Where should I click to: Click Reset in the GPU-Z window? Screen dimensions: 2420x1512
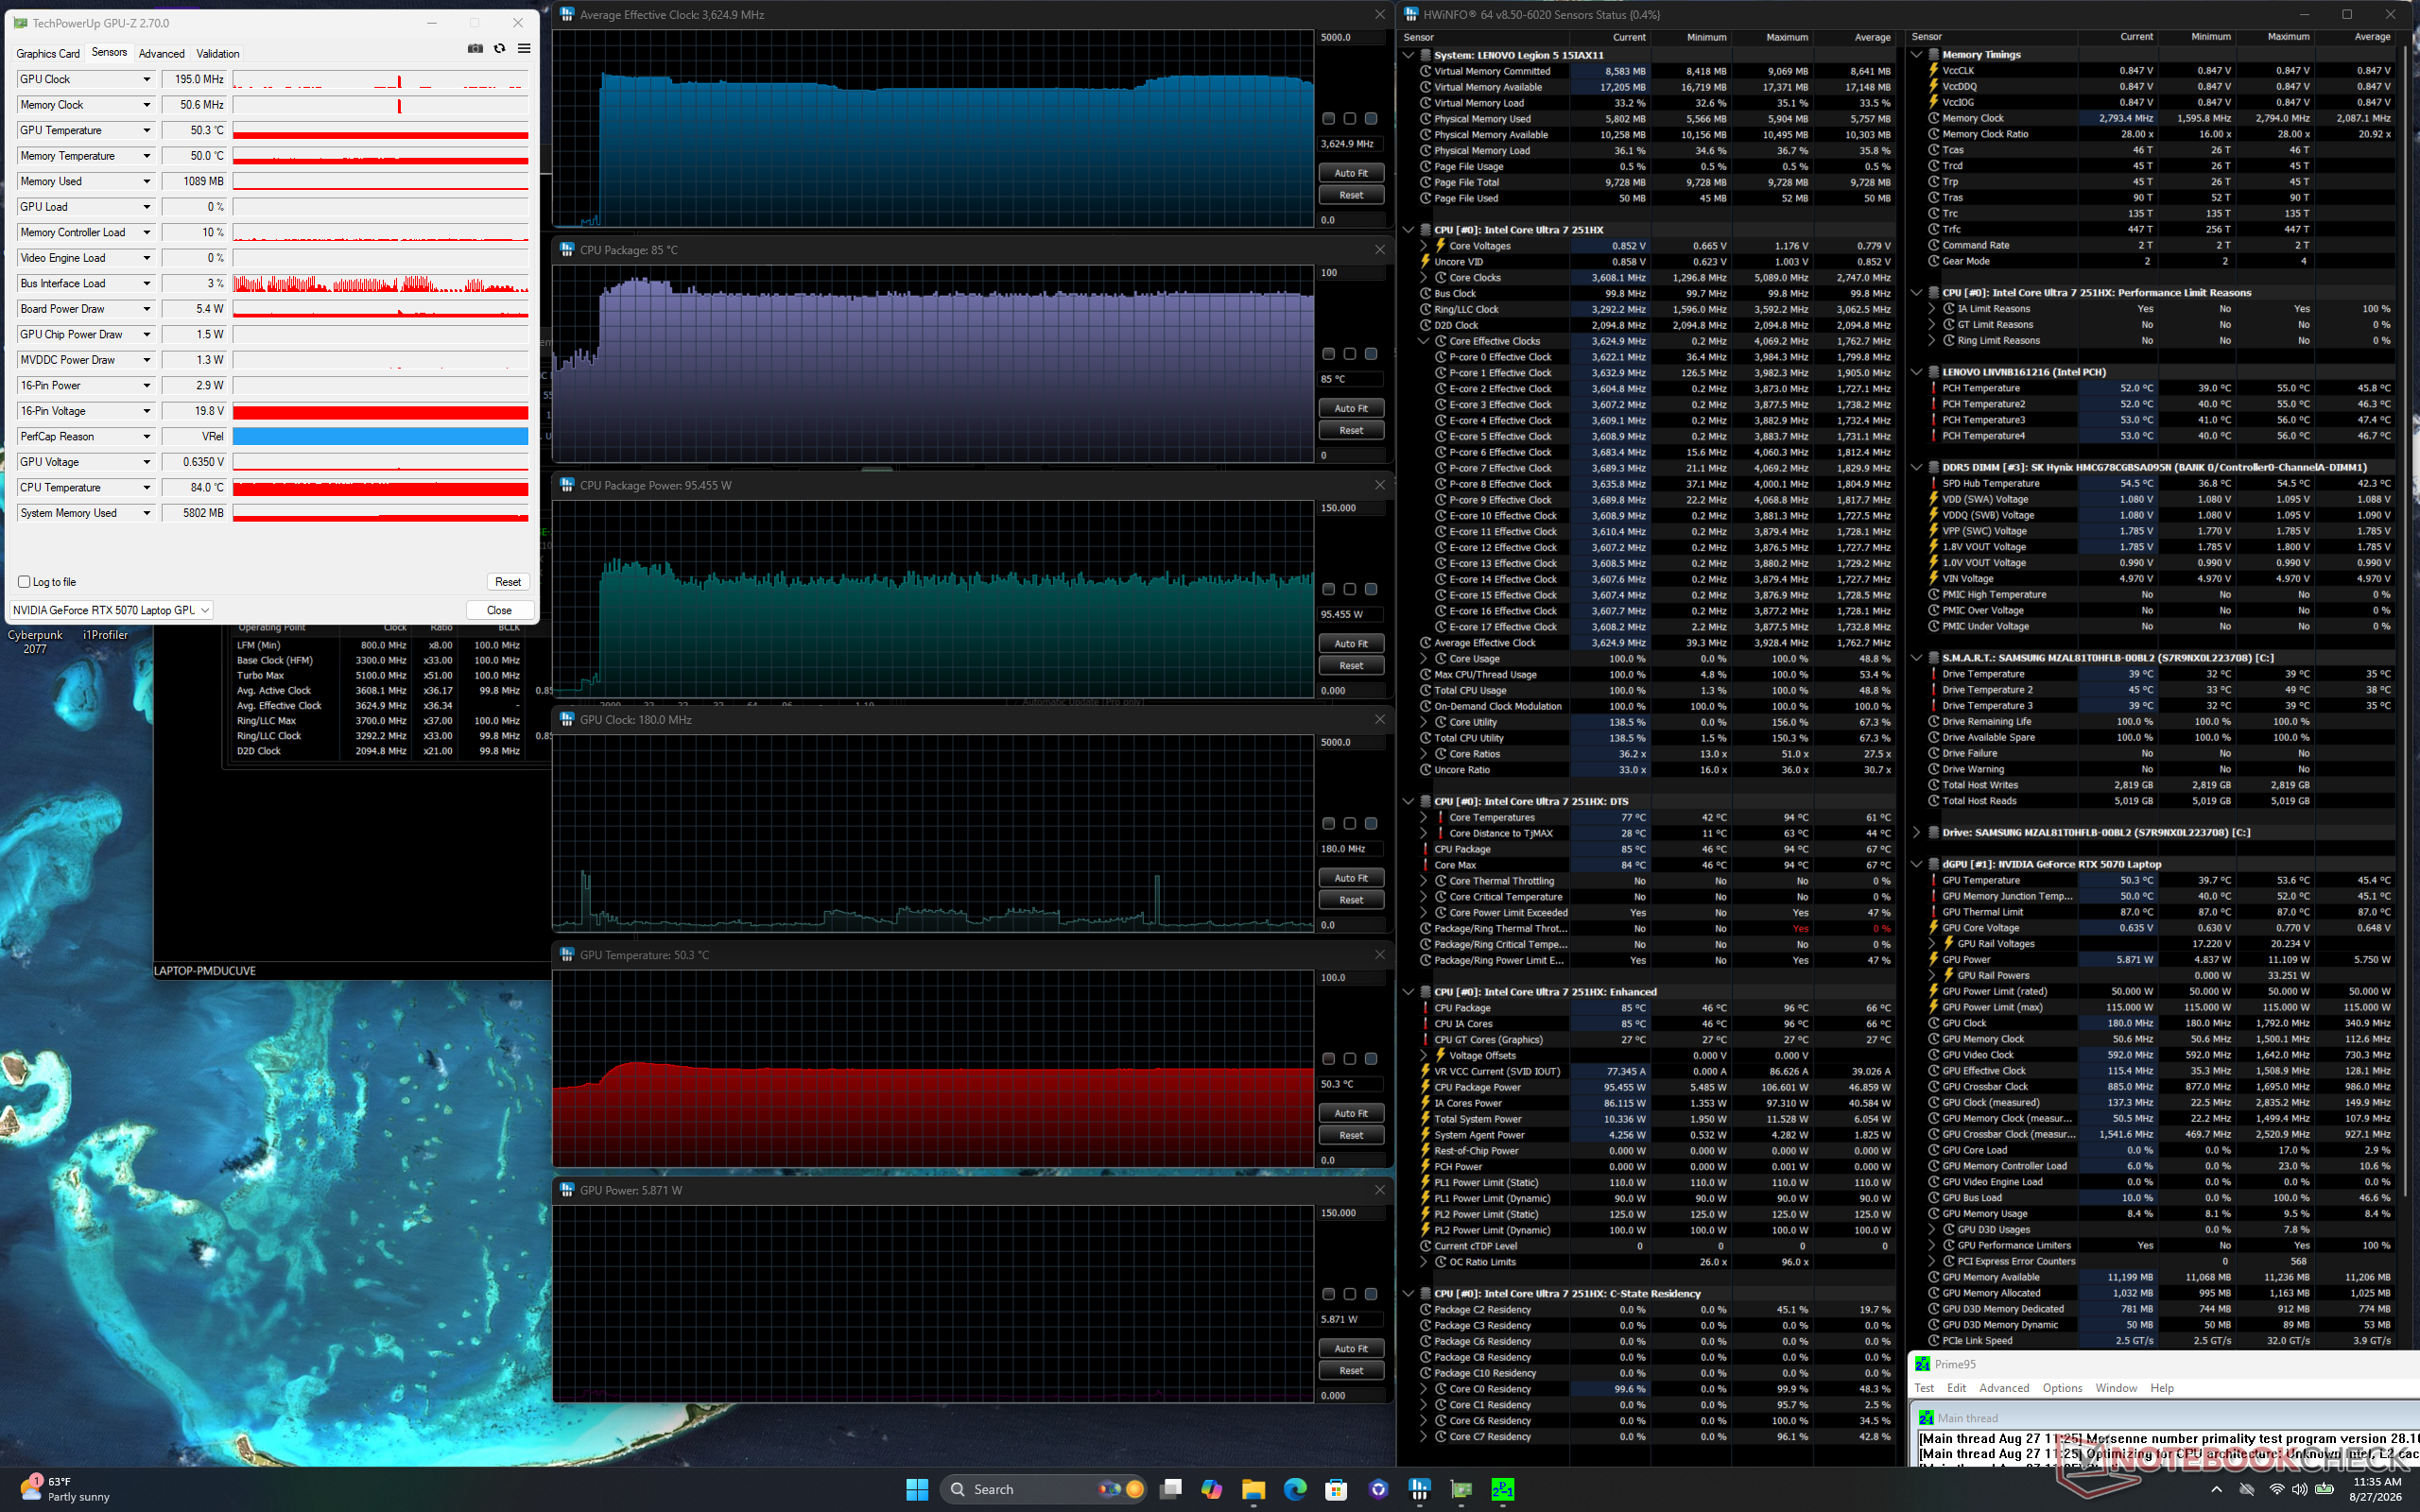508,582
